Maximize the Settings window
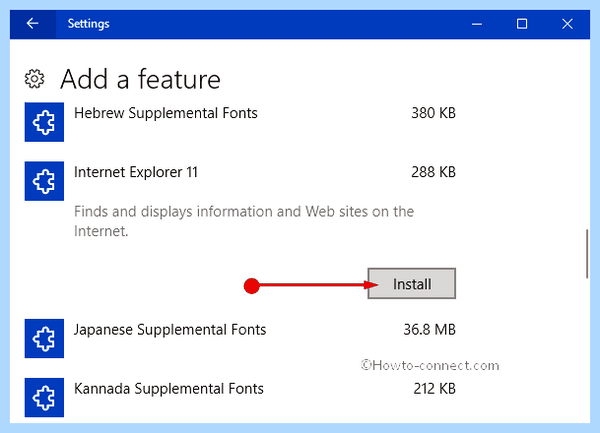Image resolution: width=600 pixels, height=433 pixels. [x=522, y=24]
